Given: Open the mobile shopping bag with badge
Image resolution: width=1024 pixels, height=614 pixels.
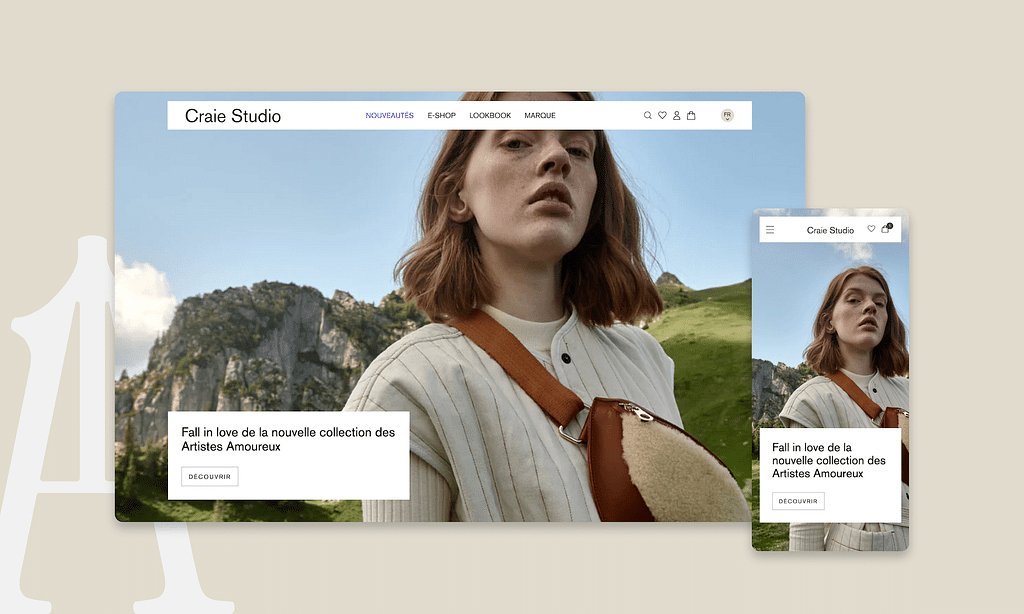Looking at the screenshot, I should click(885, 229).
